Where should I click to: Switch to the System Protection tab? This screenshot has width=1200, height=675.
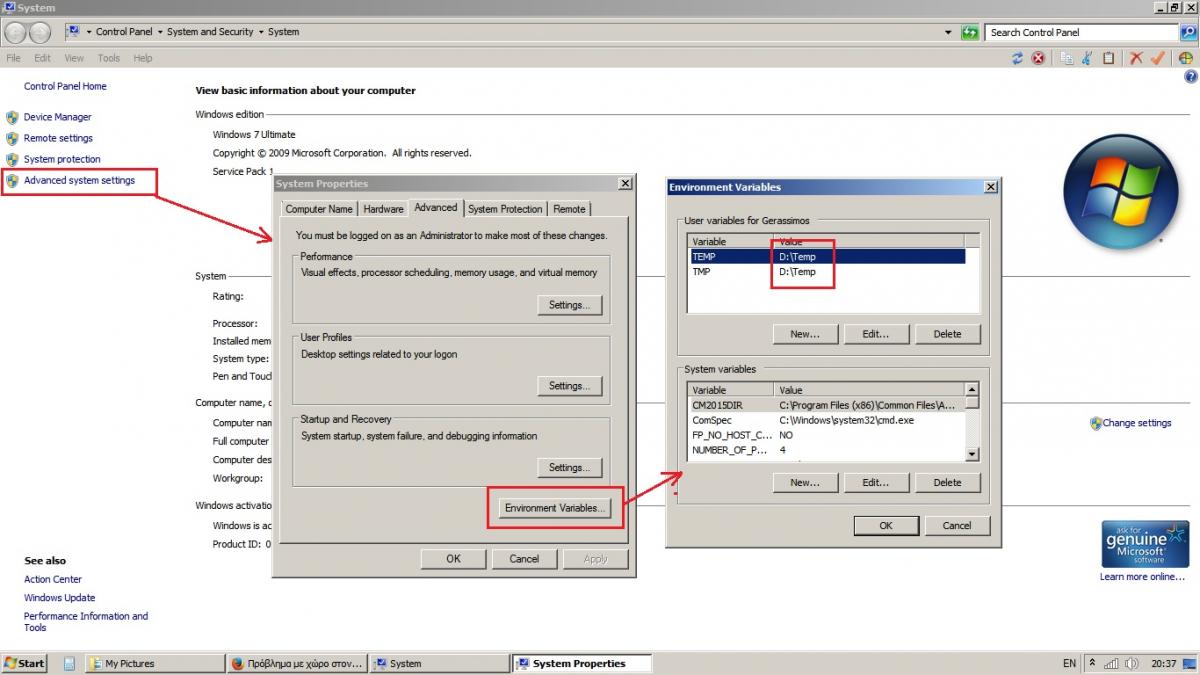point(505,209)
